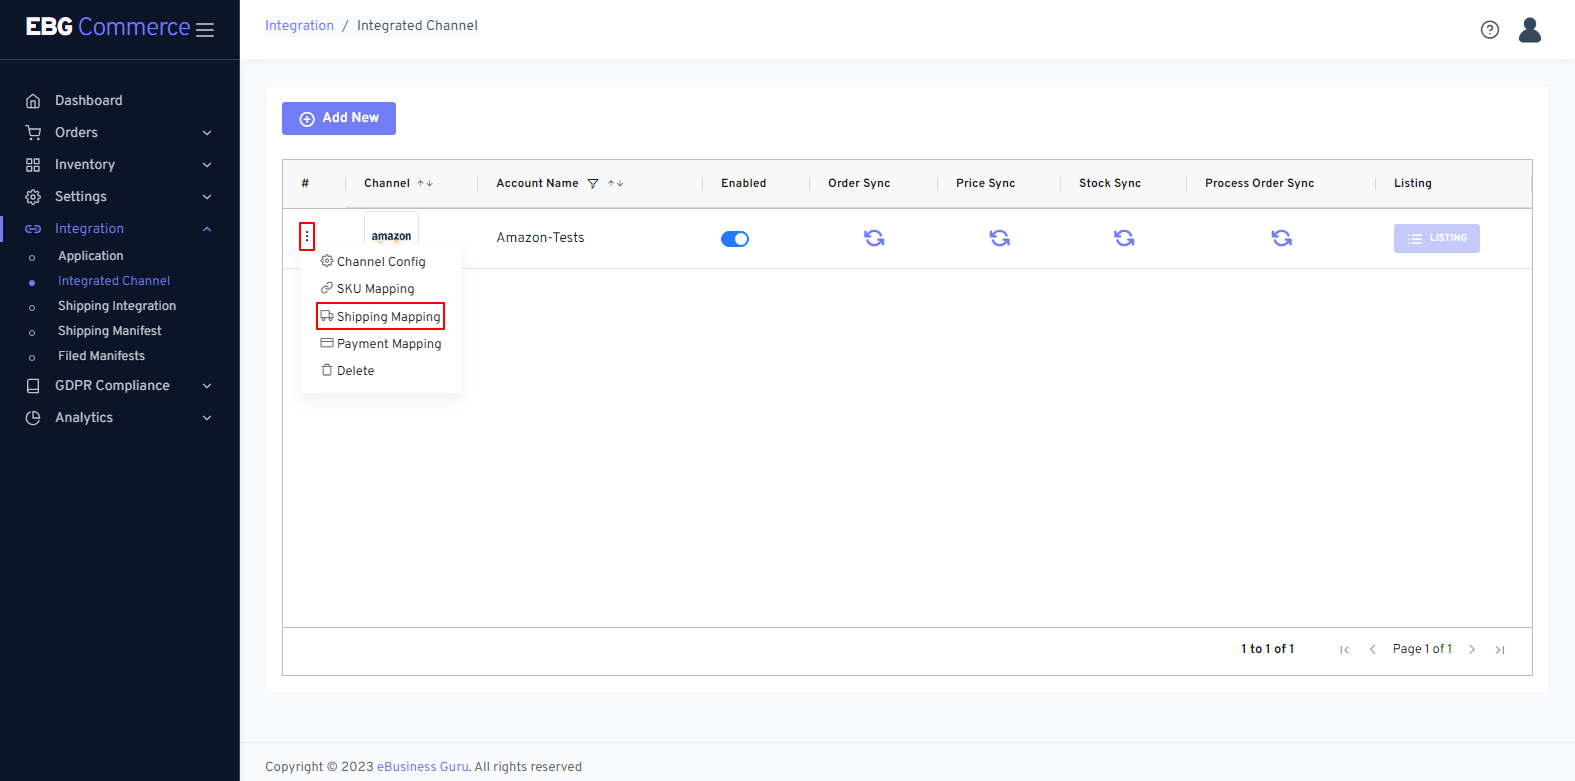The image size is (1575, 781).
Task: Open the eBusiness Guru footer link
Action: tap(422, 767)
